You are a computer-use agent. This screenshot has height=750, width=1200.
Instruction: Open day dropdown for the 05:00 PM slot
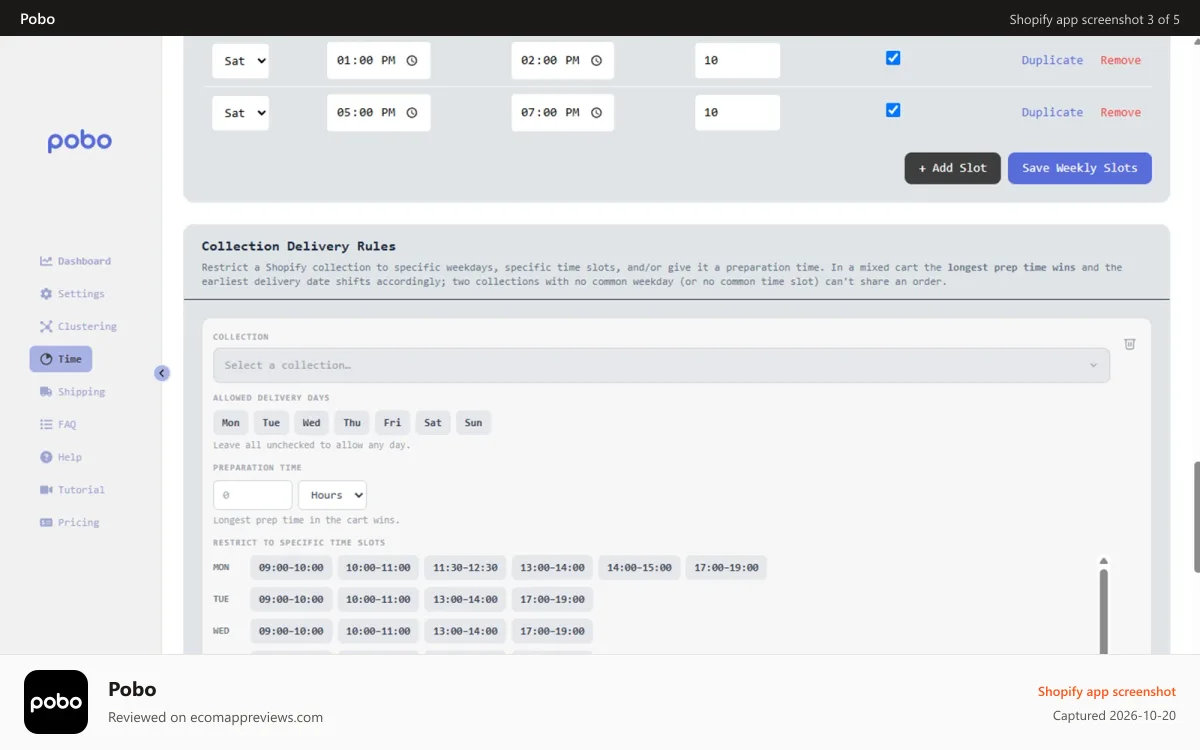(x=240, y=113)
